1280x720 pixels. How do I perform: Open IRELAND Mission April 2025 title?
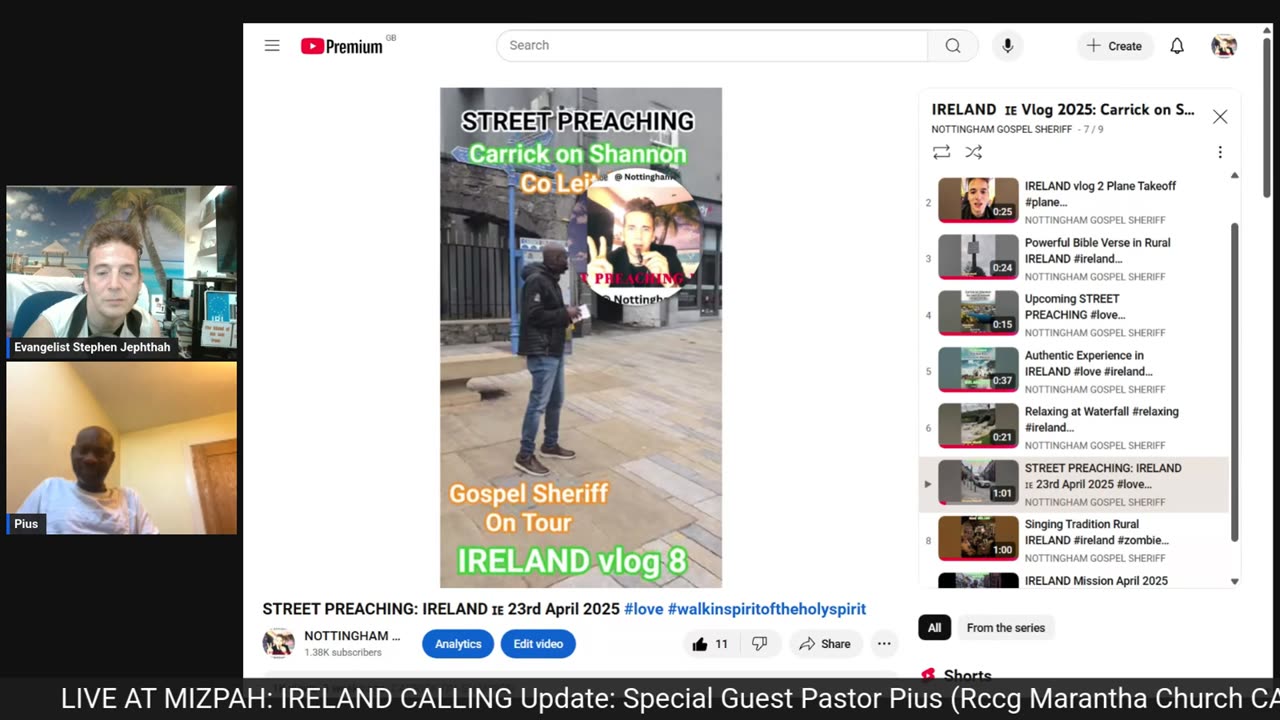(x=1096, y=581)
